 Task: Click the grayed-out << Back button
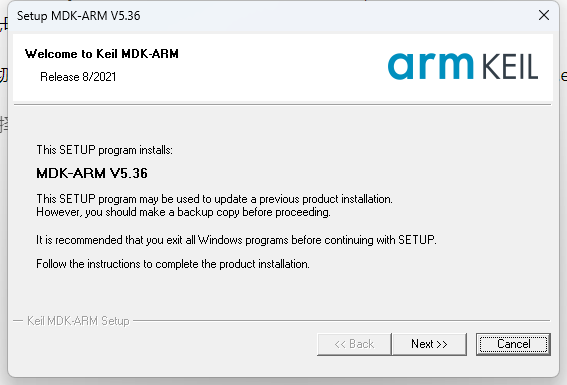354,344
